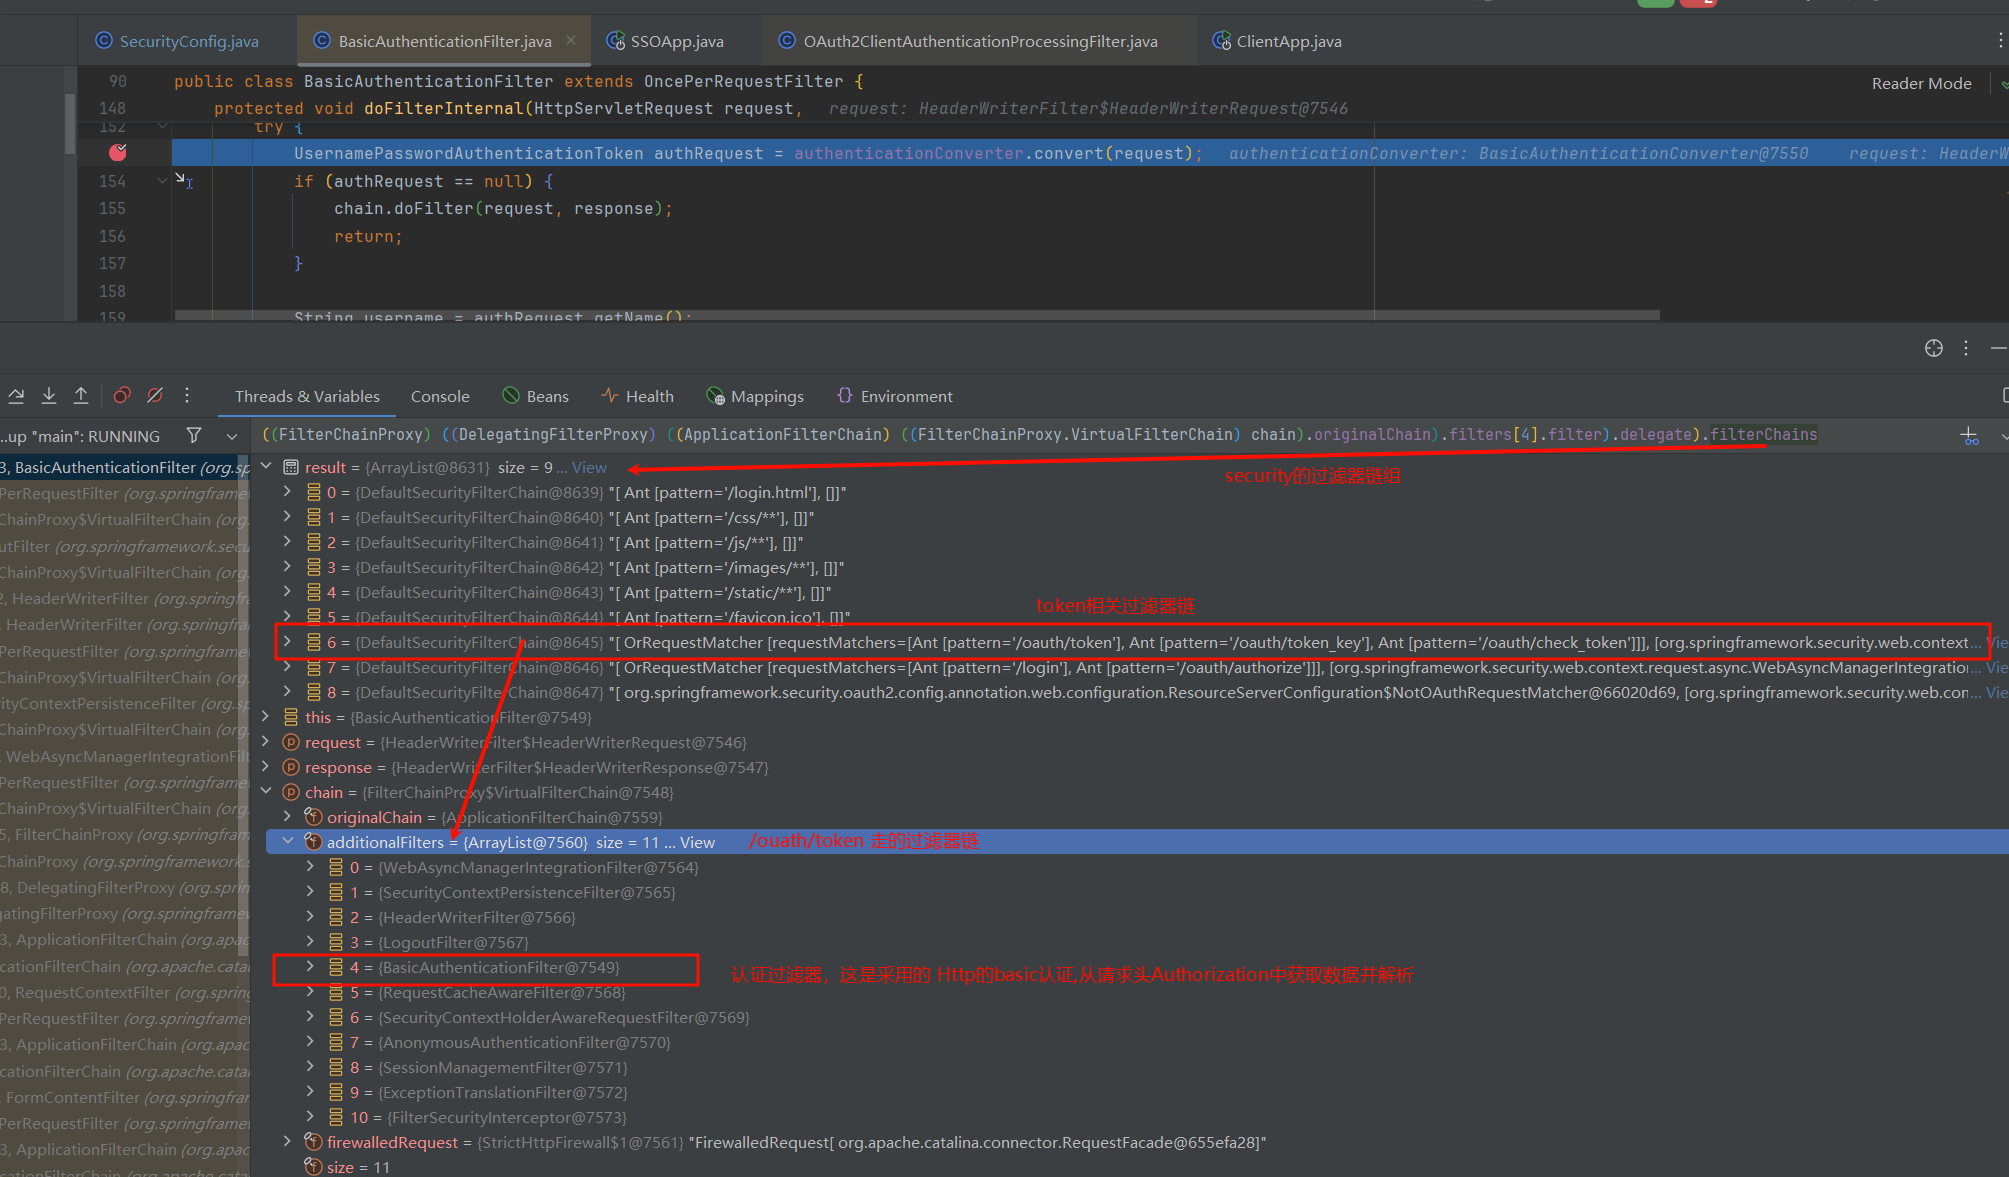Viewport: 2009px width, 1177px height.
Task: Expand BasicAuthenticationFilter@7549 list item 4
Action: tap(310, 967)
